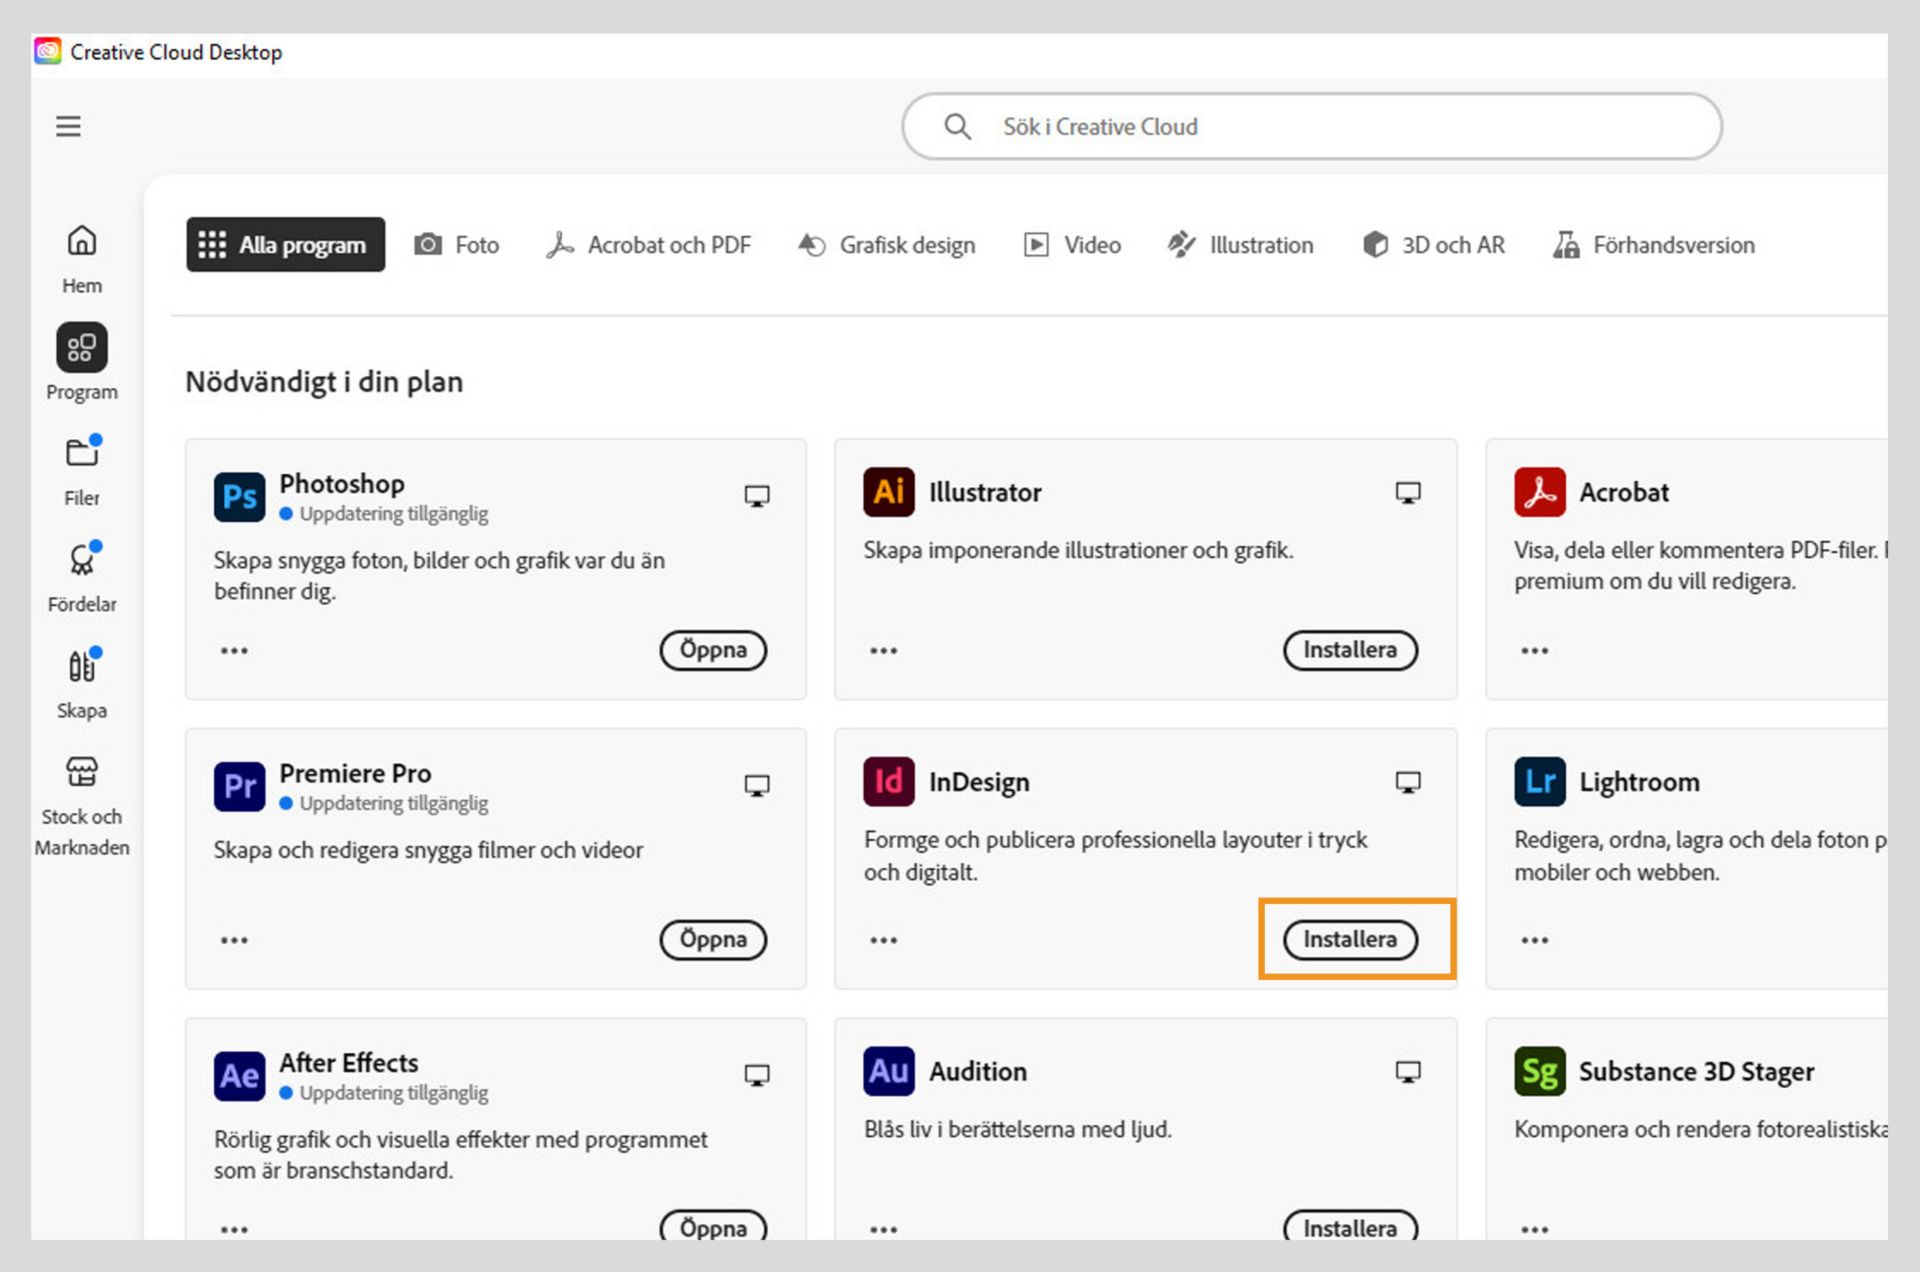Go to Hem in sidebar
This screenshot has height=1272, width=1920.
(x=81, y=257)
